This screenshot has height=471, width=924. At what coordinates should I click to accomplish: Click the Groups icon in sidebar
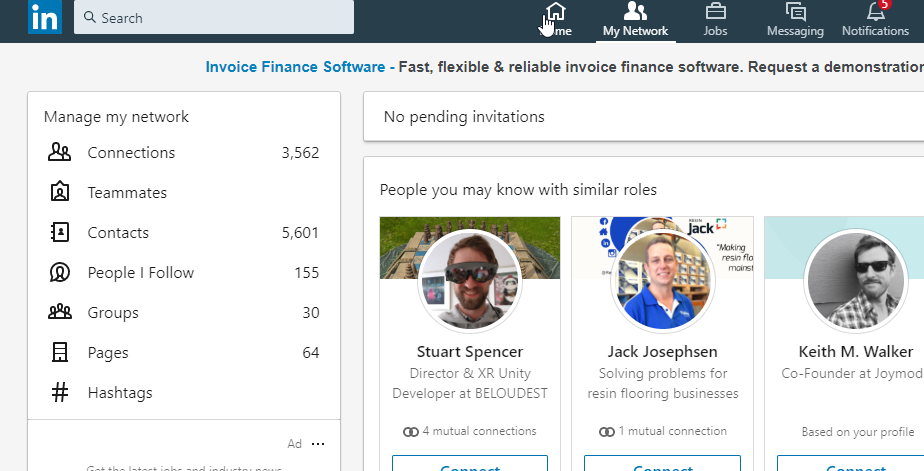pyautogui.click(x=60, y=313)
